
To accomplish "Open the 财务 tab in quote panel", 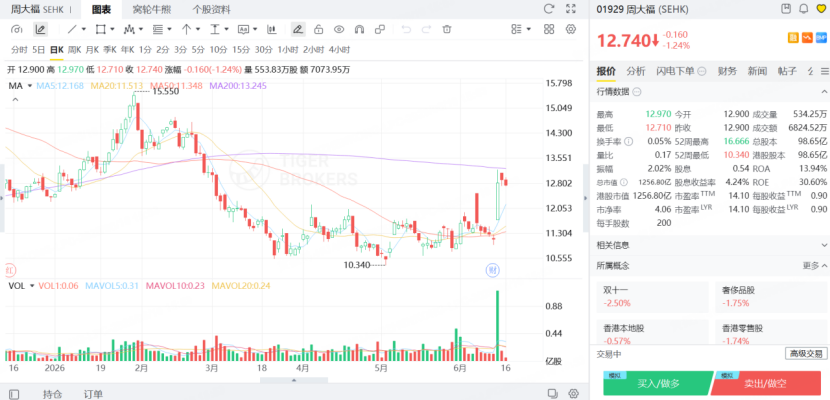I will click(727, 71).
